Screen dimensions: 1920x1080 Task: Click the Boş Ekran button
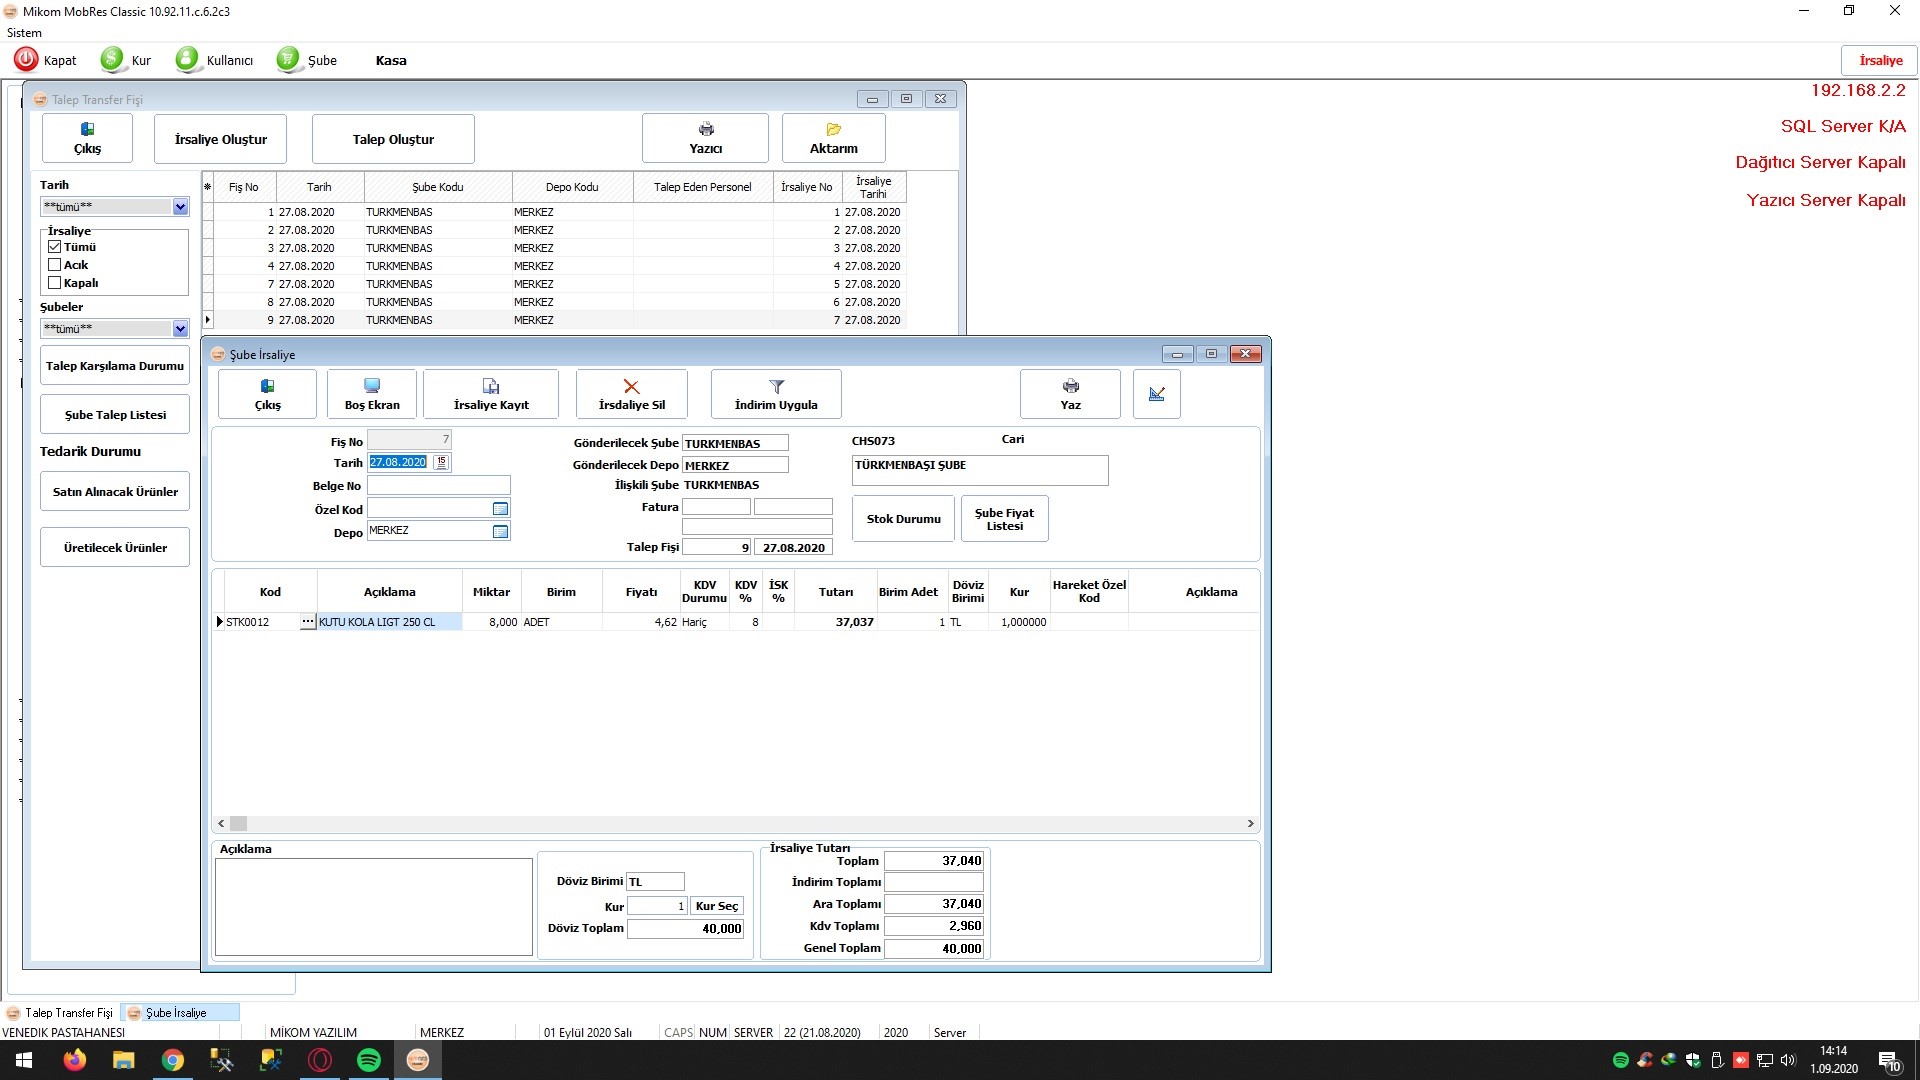pyautogui.click(x=372, y=394)
